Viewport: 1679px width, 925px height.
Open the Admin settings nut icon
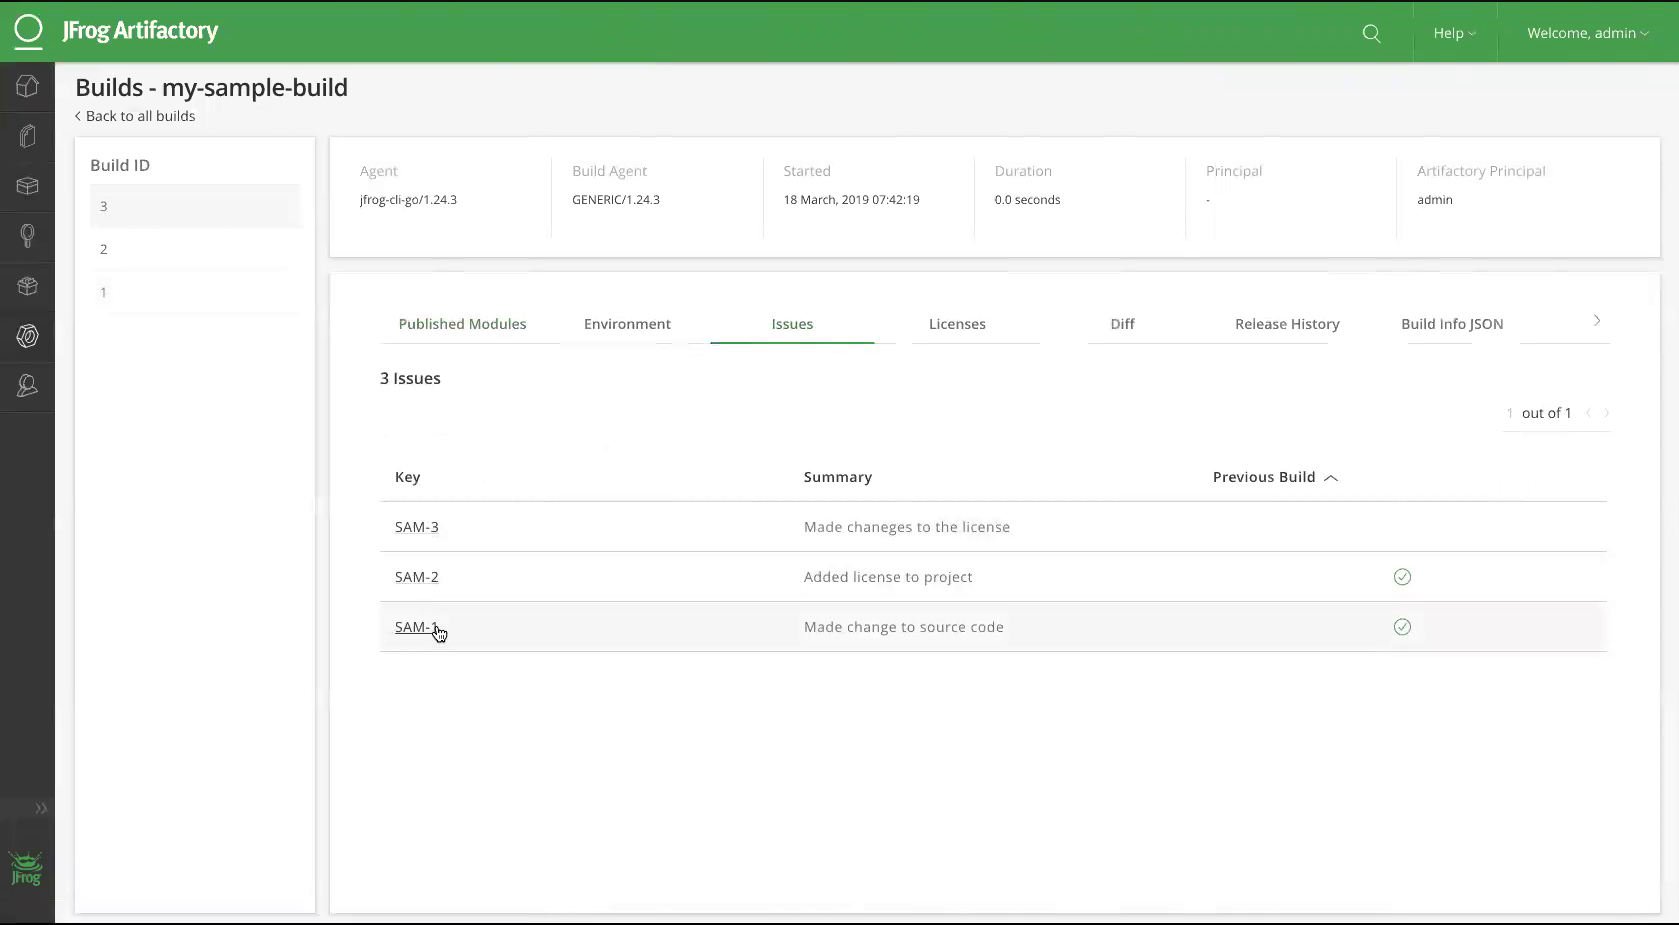point(27,336)
